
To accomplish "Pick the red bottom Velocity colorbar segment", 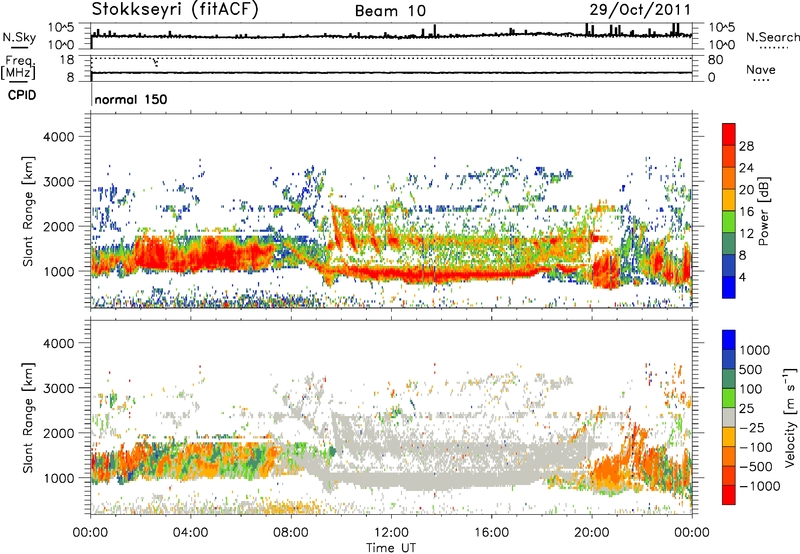I will tap(729, 495).
